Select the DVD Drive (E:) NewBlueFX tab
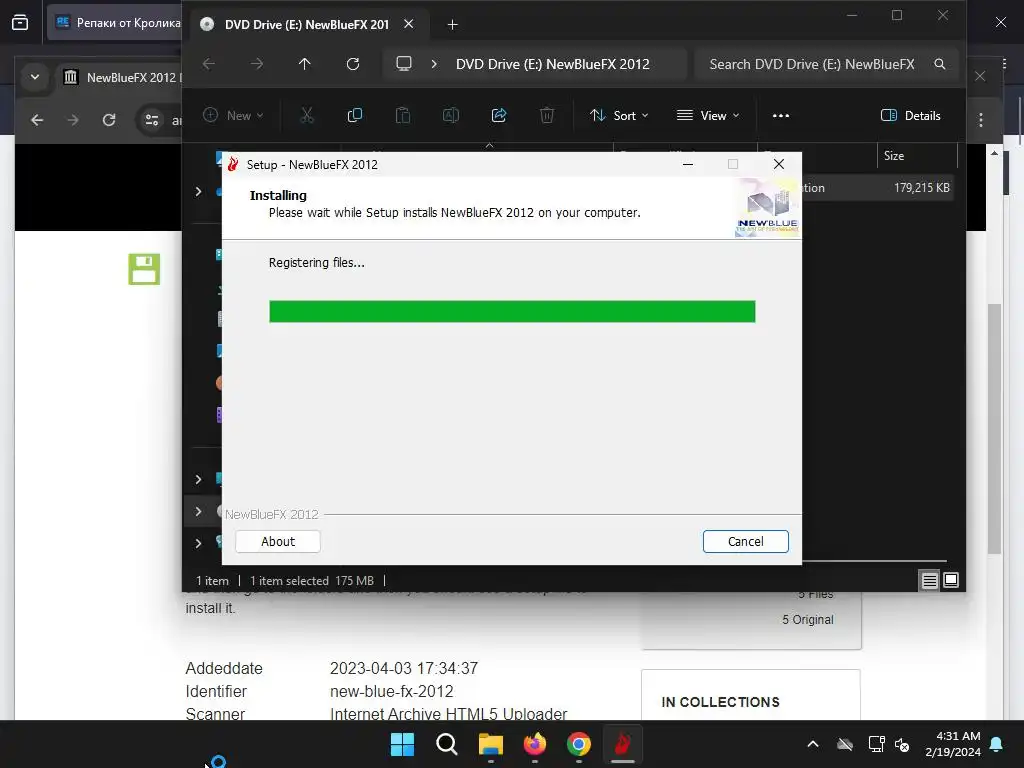1024x768 pixels. tap(307, 25)
